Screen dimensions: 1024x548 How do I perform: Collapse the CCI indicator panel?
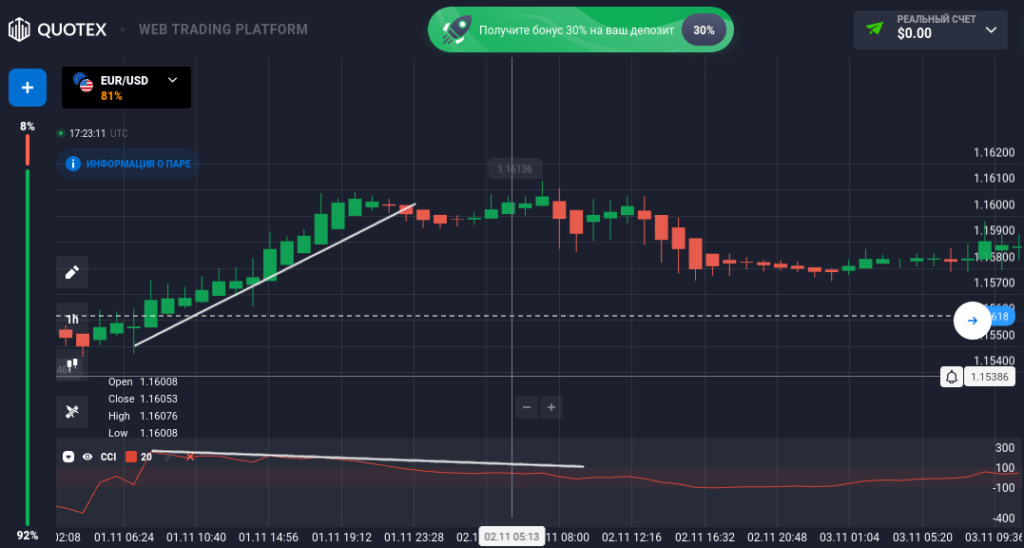[x=68, y=457]
